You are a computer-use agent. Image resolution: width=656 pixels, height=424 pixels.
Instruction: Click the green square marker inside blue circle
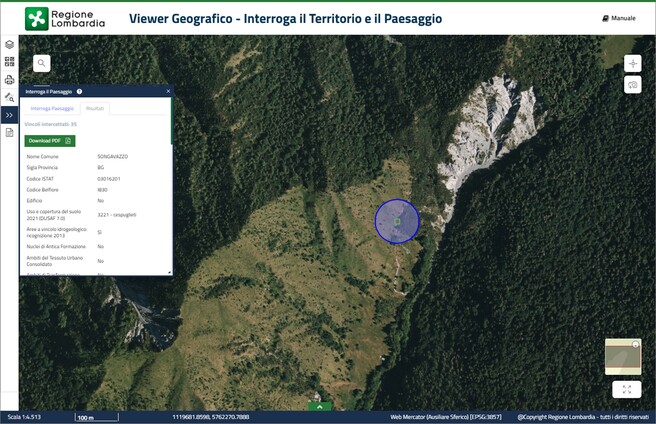(x=397, y=221)
